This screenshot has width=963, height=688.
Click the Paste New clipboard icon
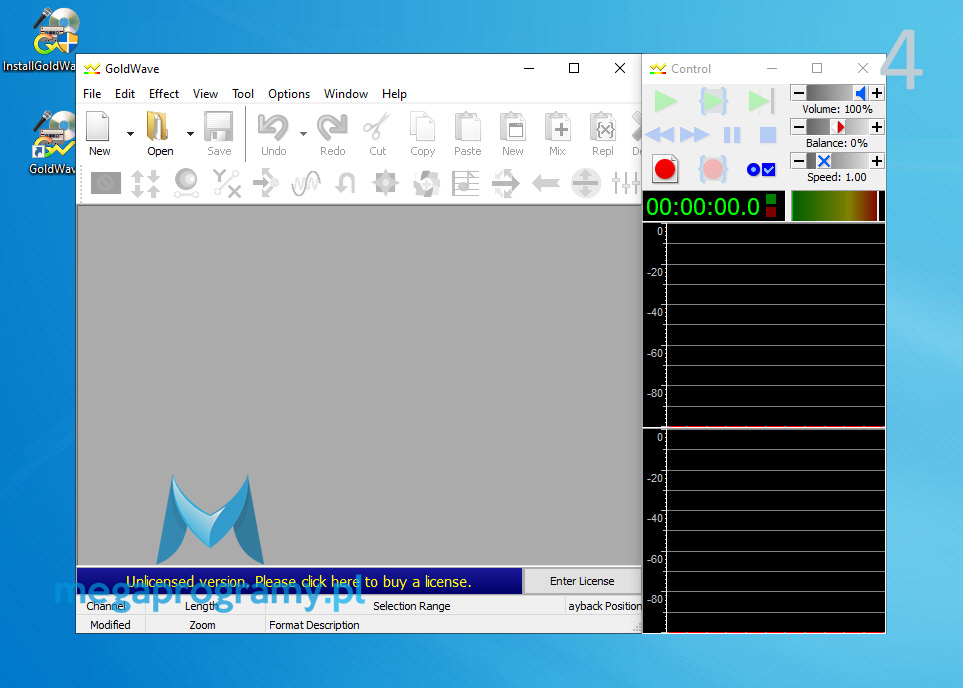512,133
